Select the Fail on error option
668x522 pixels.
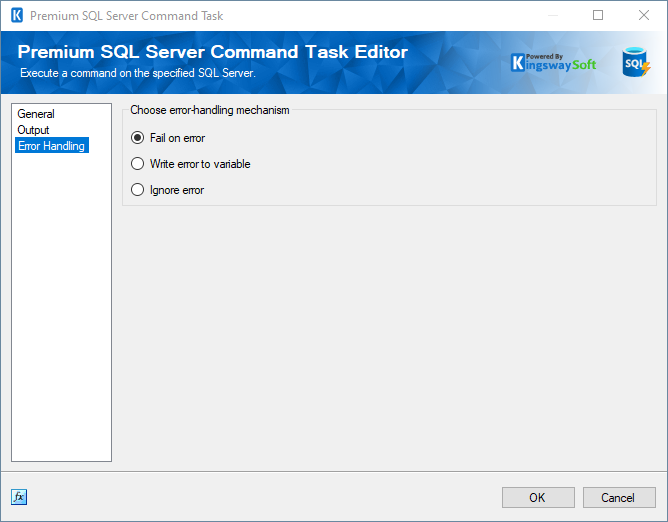pos(169,138)
